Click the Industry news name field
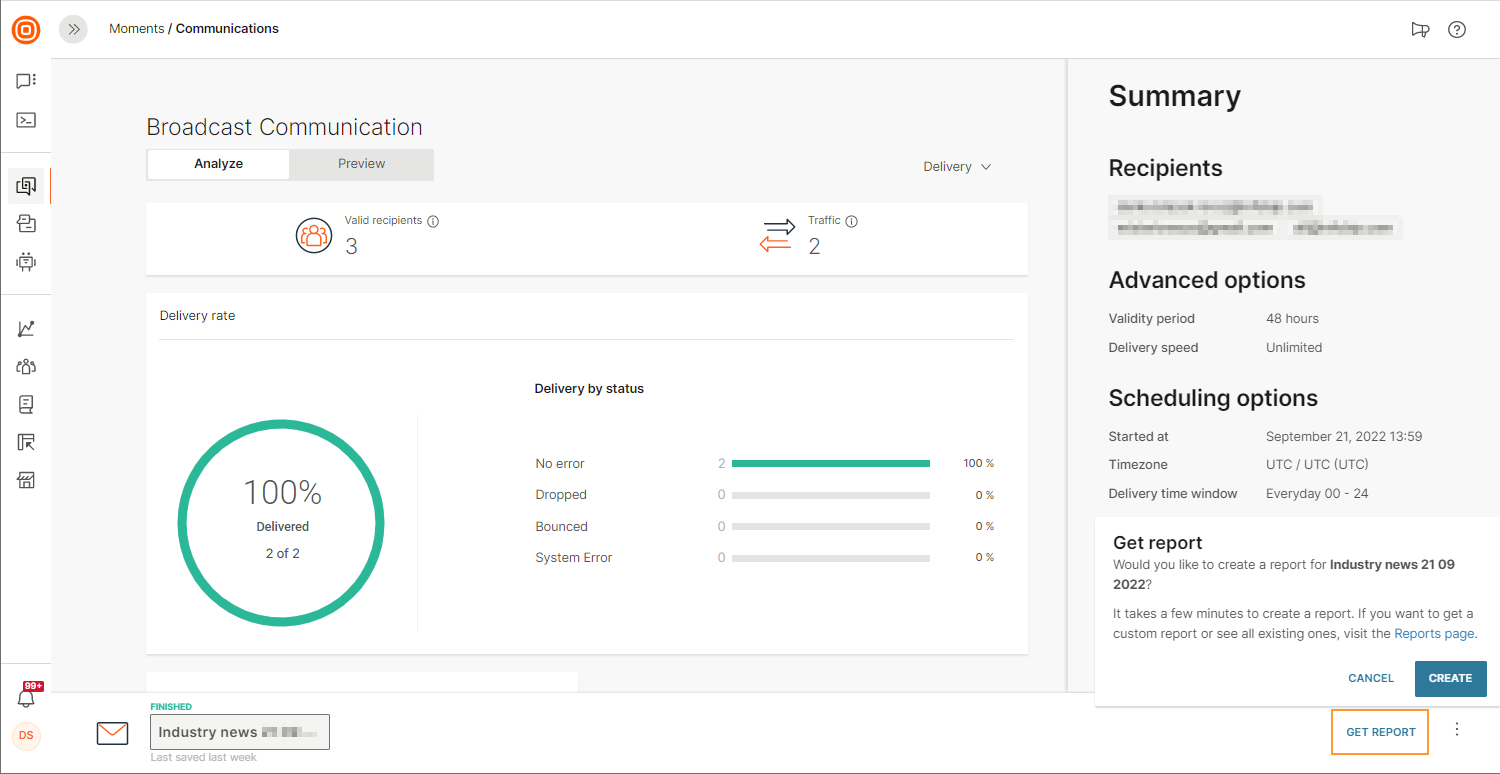 [240, 732]
